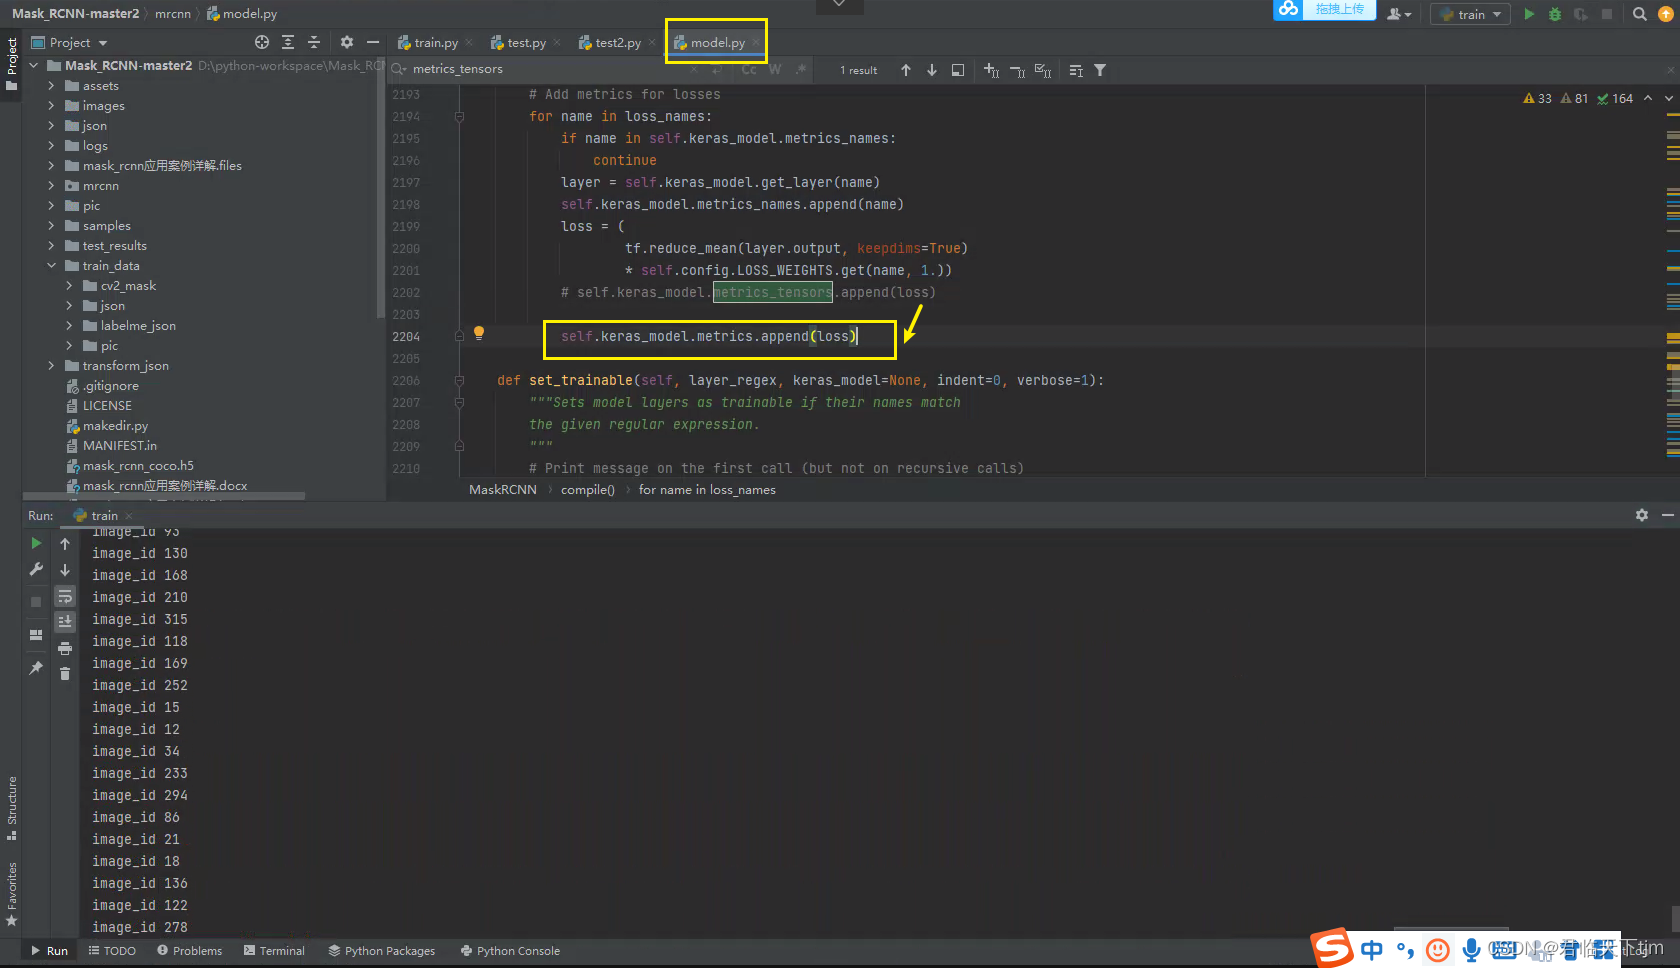Click the compile() breadcrumb link
The image size is (1680, 968).
click(x=587, y=489)
